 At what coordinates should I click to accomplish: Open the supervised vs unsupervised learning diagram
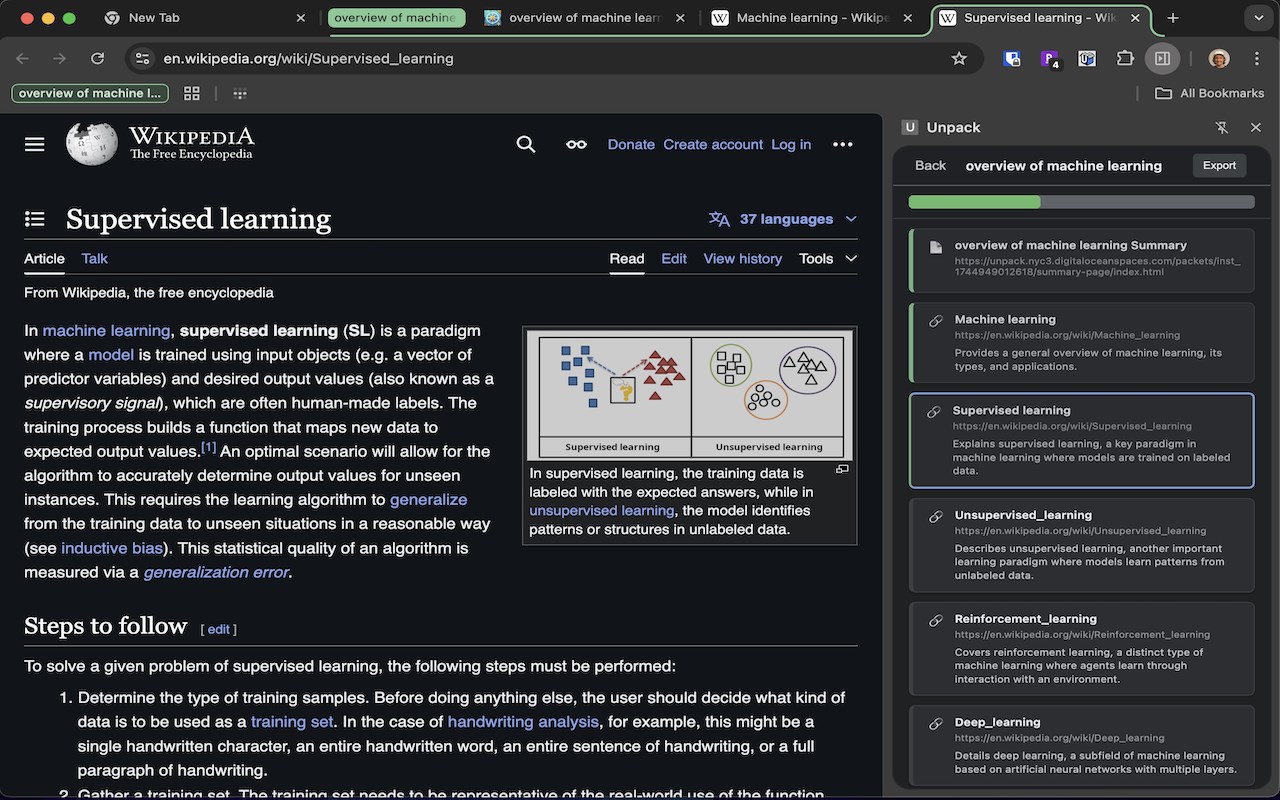[x=689, y=394]
